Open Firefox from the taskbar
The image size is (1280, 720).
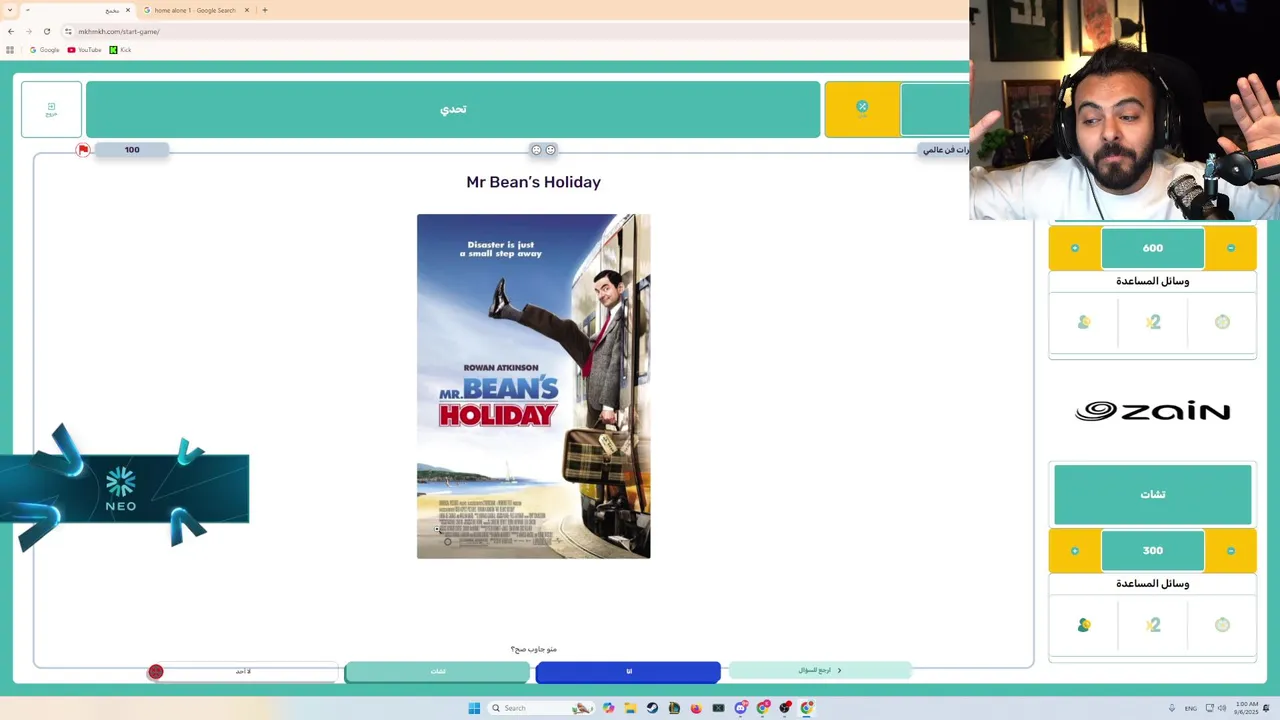click(x=696, y=708)
